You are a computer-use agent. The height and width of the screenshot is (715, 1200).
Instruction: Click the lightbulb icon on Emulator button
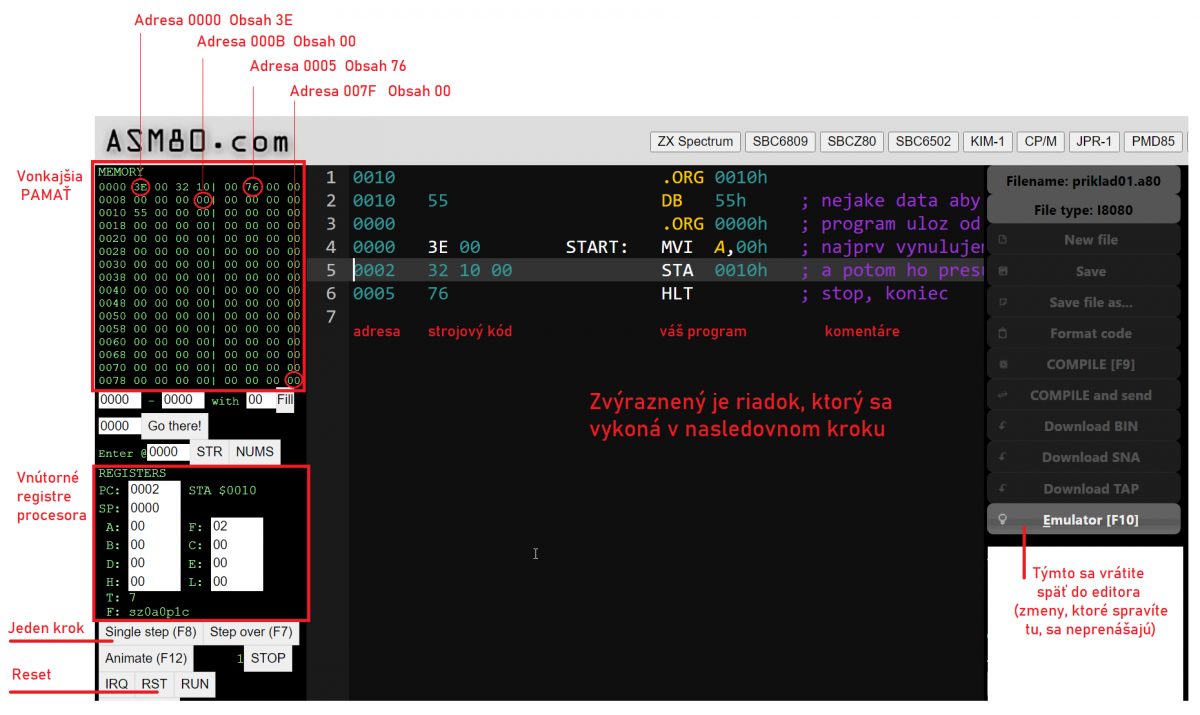[x=1002, y=520]
